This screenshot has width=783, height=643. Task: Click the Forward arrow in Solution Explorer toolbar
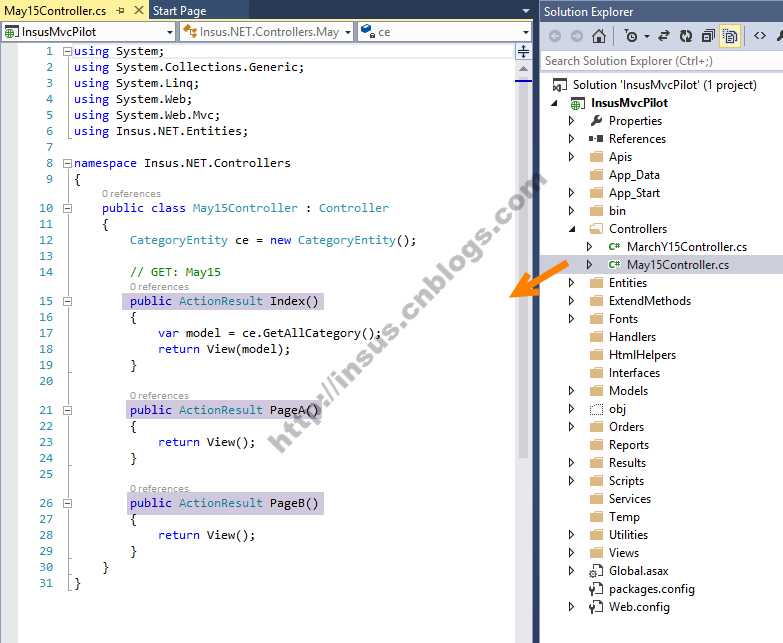pos(577,36)
